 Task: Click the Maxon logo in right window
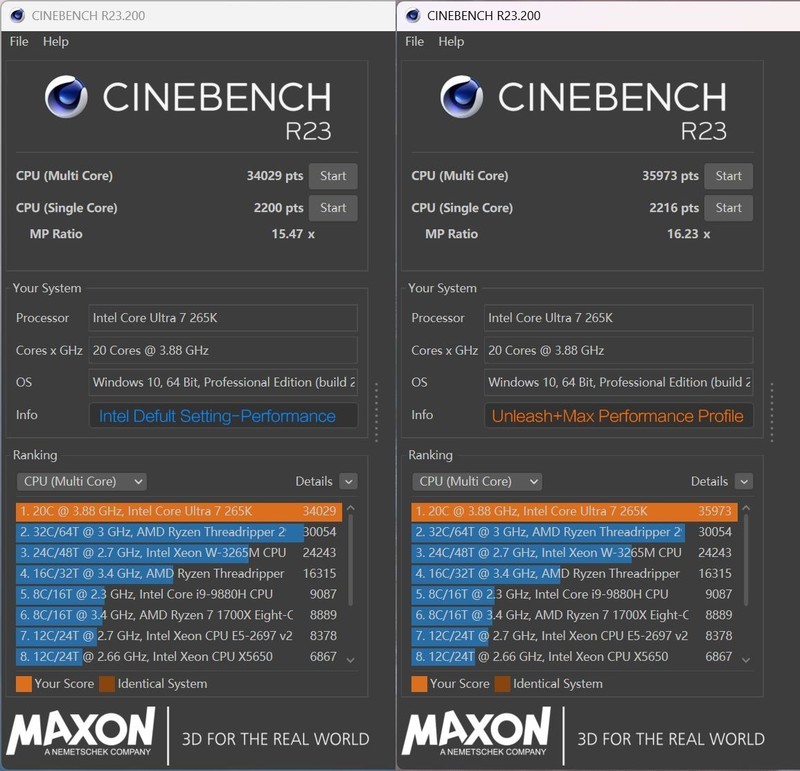(x=477, y=733)
